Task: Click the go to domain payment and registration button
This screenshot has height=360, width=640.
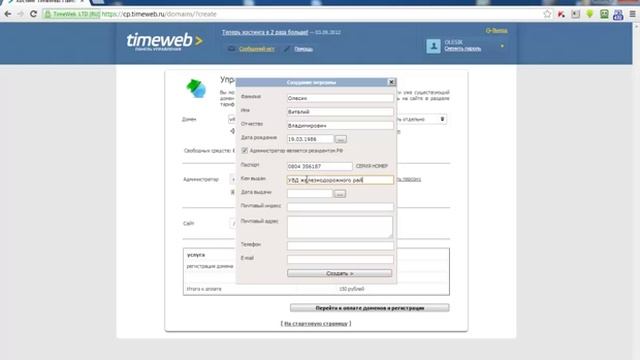Action: (370, 308)
